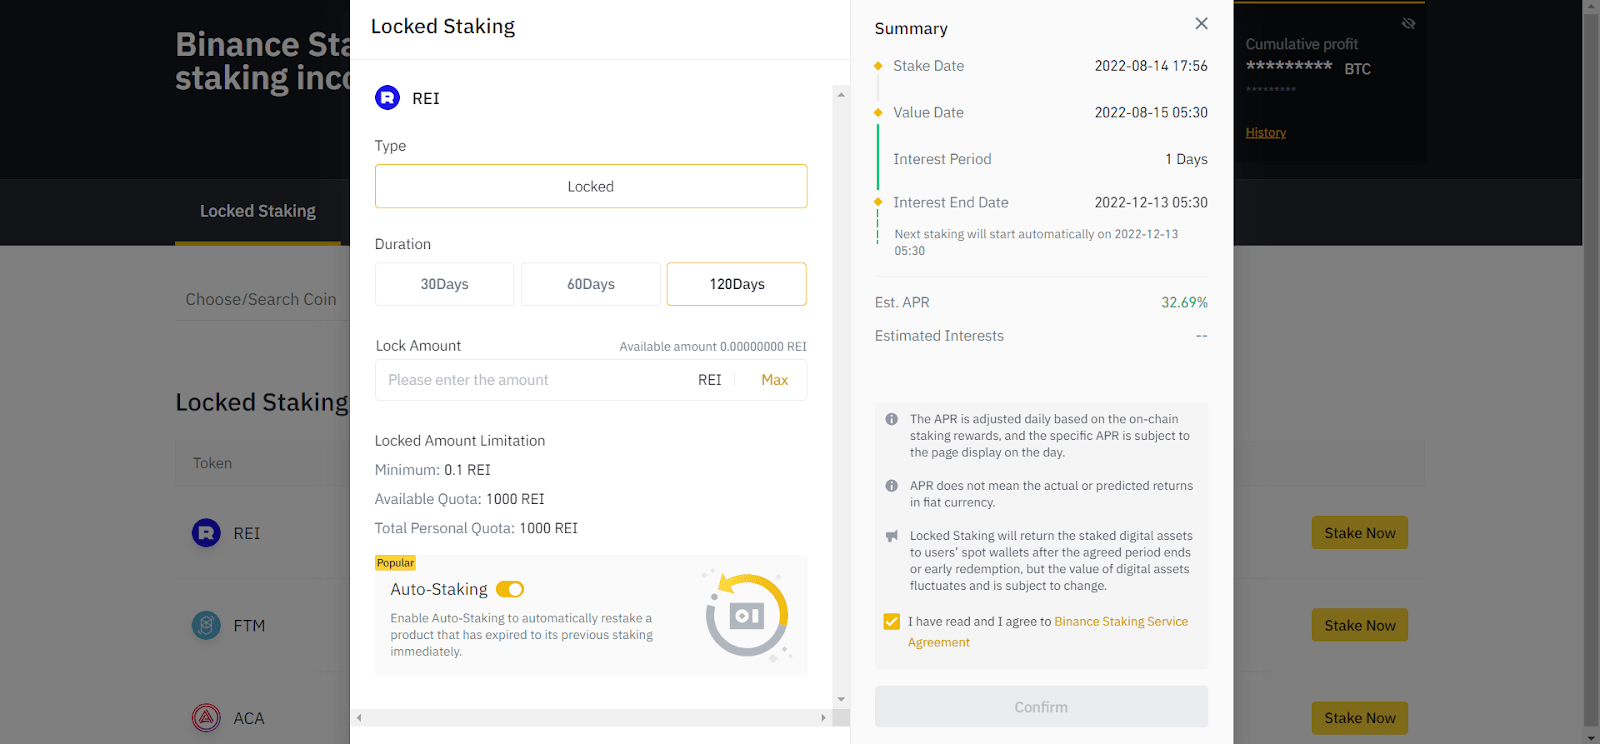
Task: Click the ACA token icon in staking list
Action: tap(206, 718)
